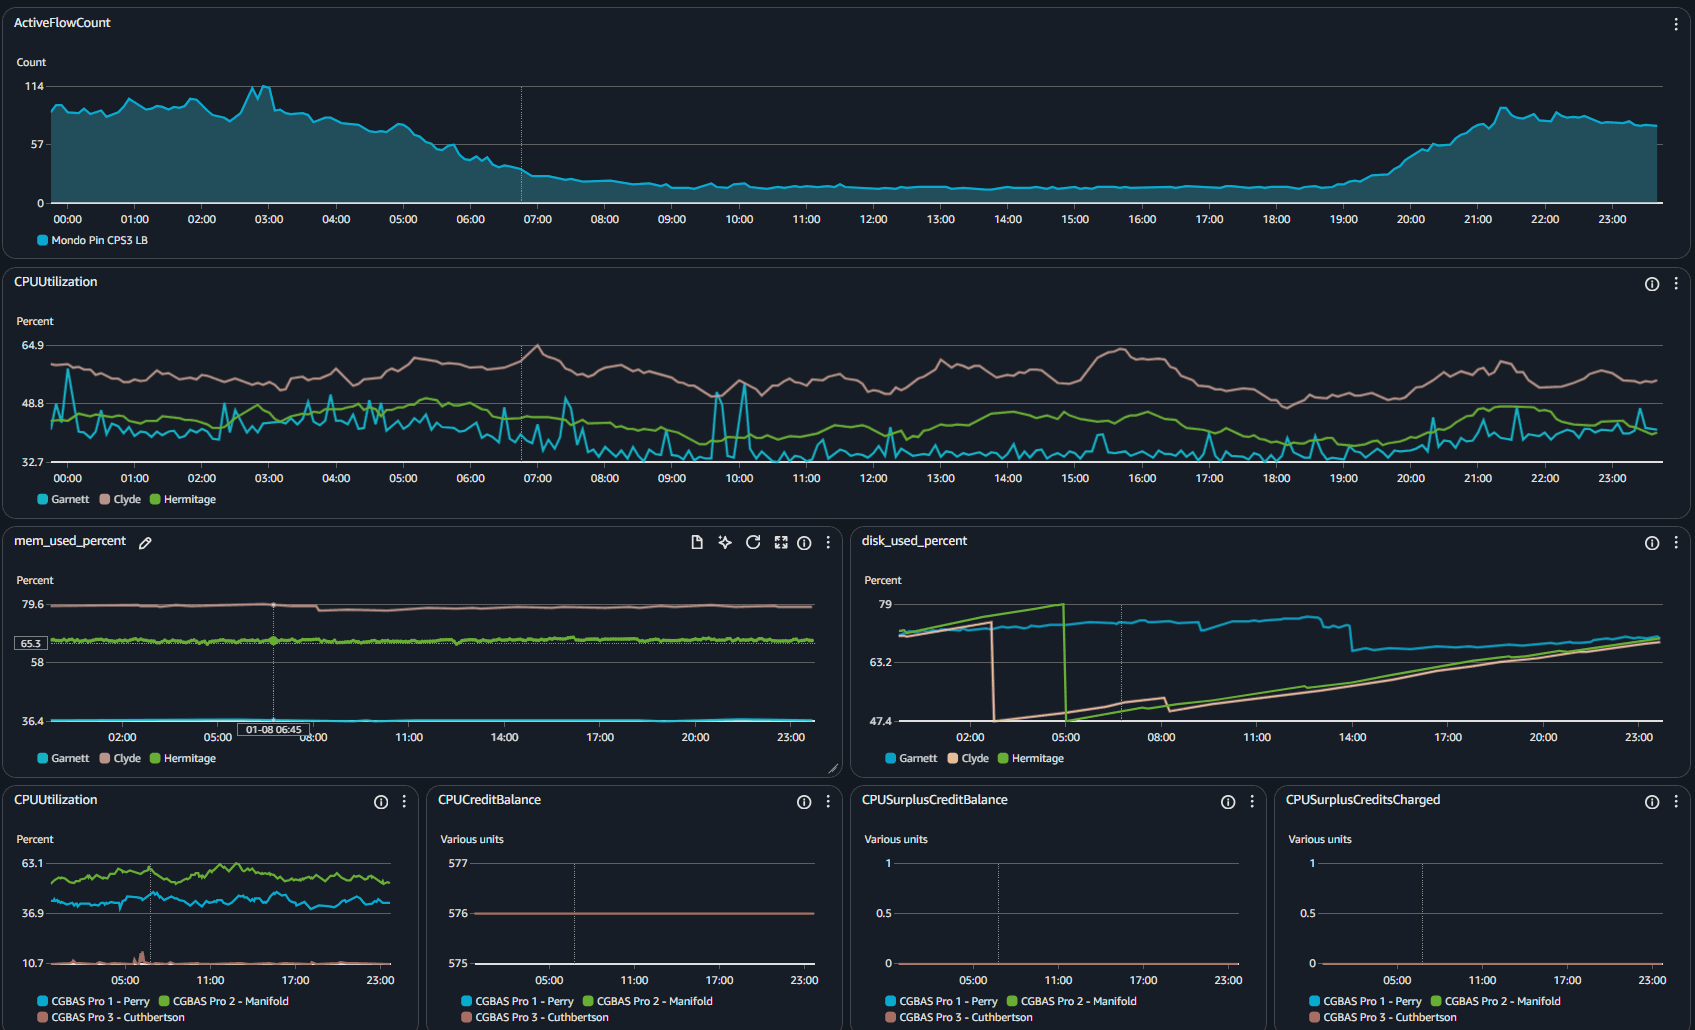Toggle CGBAS Pro 2 - Manifold in CPUCreditBalance legend
The image size is (1695, 1030).
click(x=648, y=1001)
